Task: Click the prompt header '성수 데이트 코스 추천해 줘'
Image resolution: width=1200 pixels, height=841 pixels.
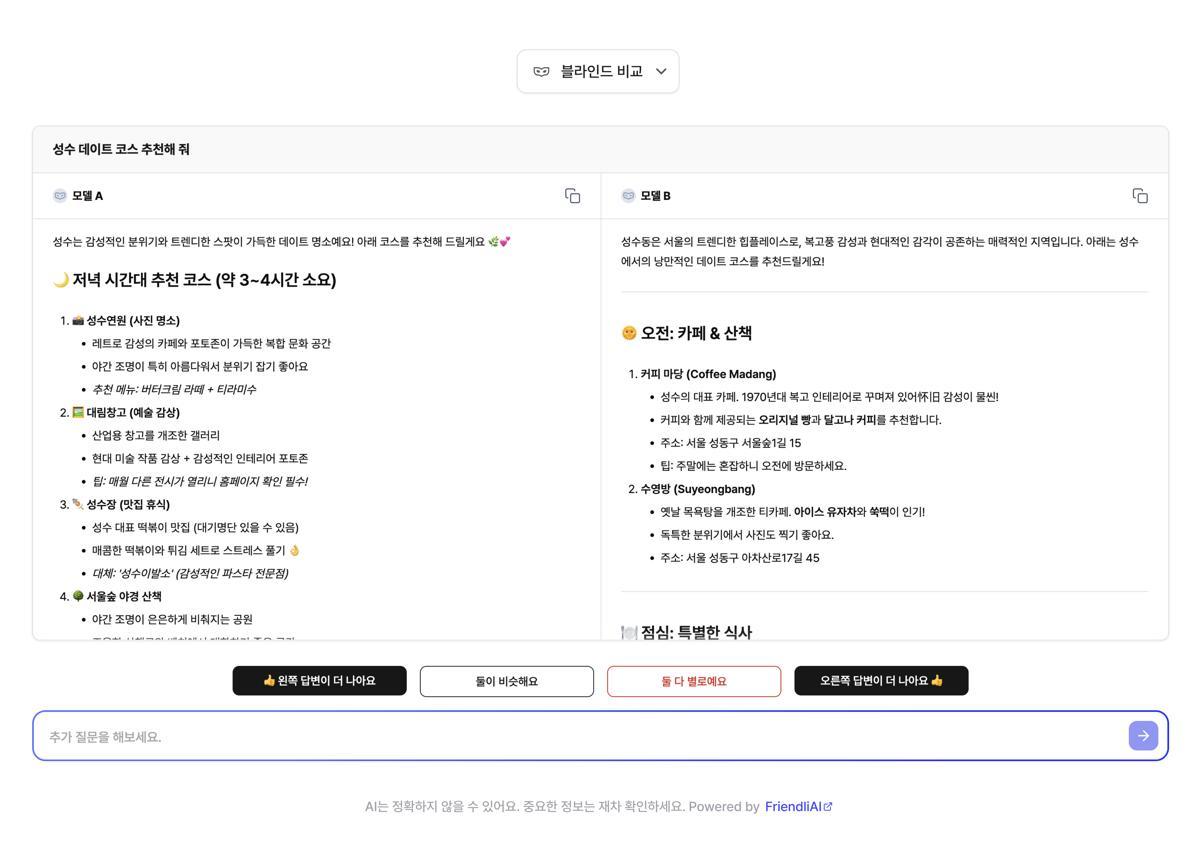Action: [x=123, y=148]
